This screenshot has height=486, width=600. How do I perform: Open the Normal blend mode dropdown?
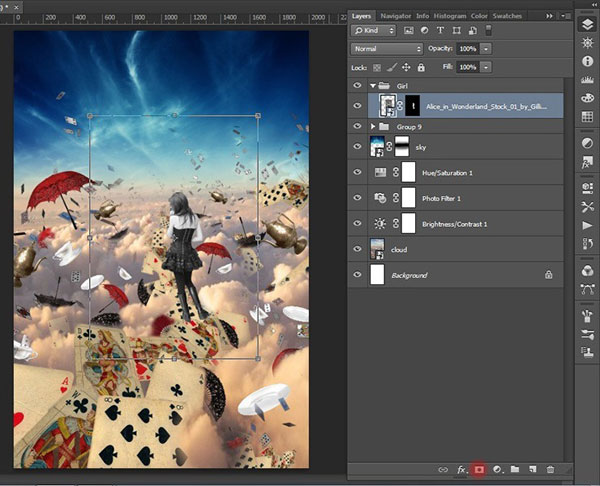[386, 49]
